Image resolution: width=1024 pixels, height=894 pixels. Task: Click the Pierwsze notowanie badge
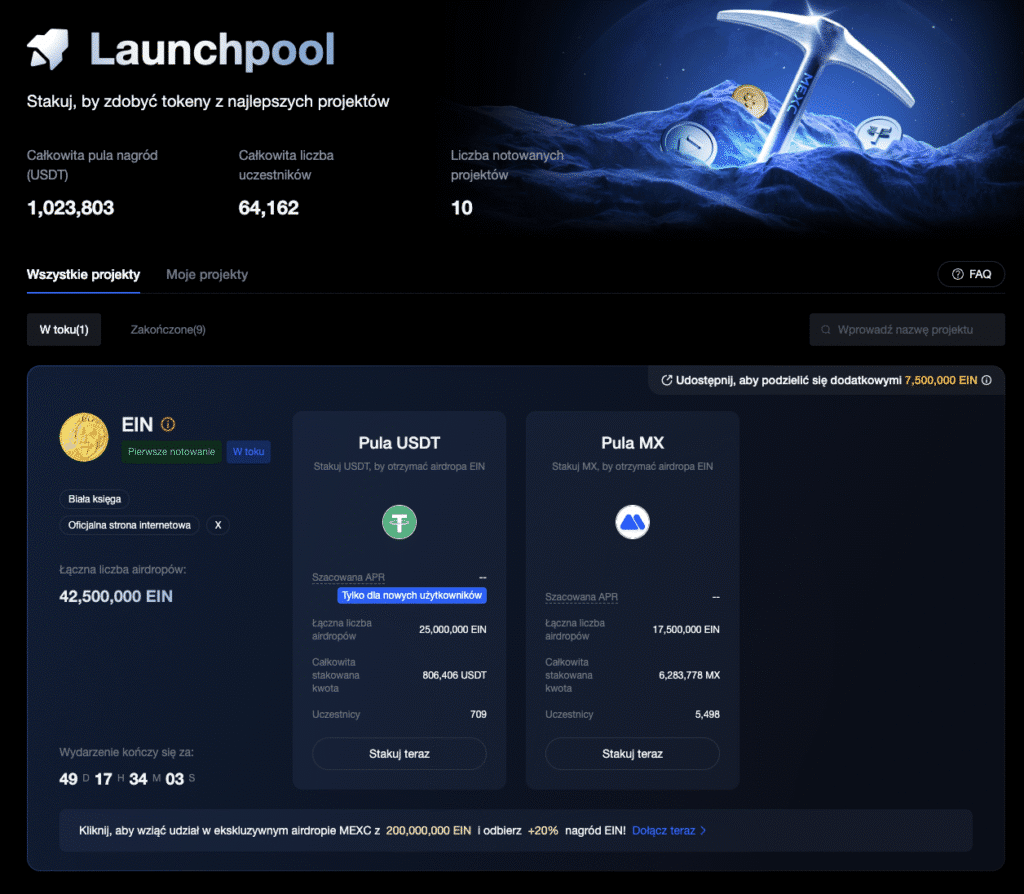171,451
